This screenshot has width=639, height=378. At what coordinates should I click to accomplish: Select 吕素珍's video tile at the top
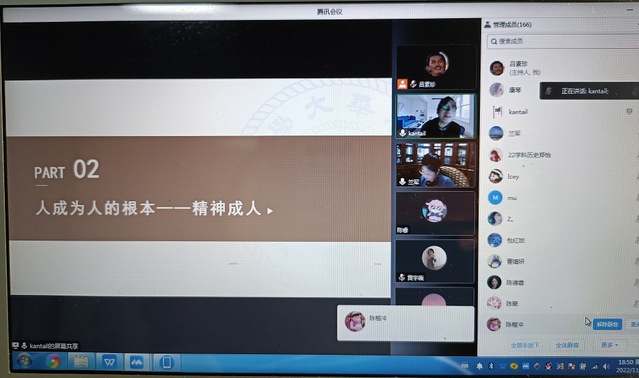coord(436,67)
